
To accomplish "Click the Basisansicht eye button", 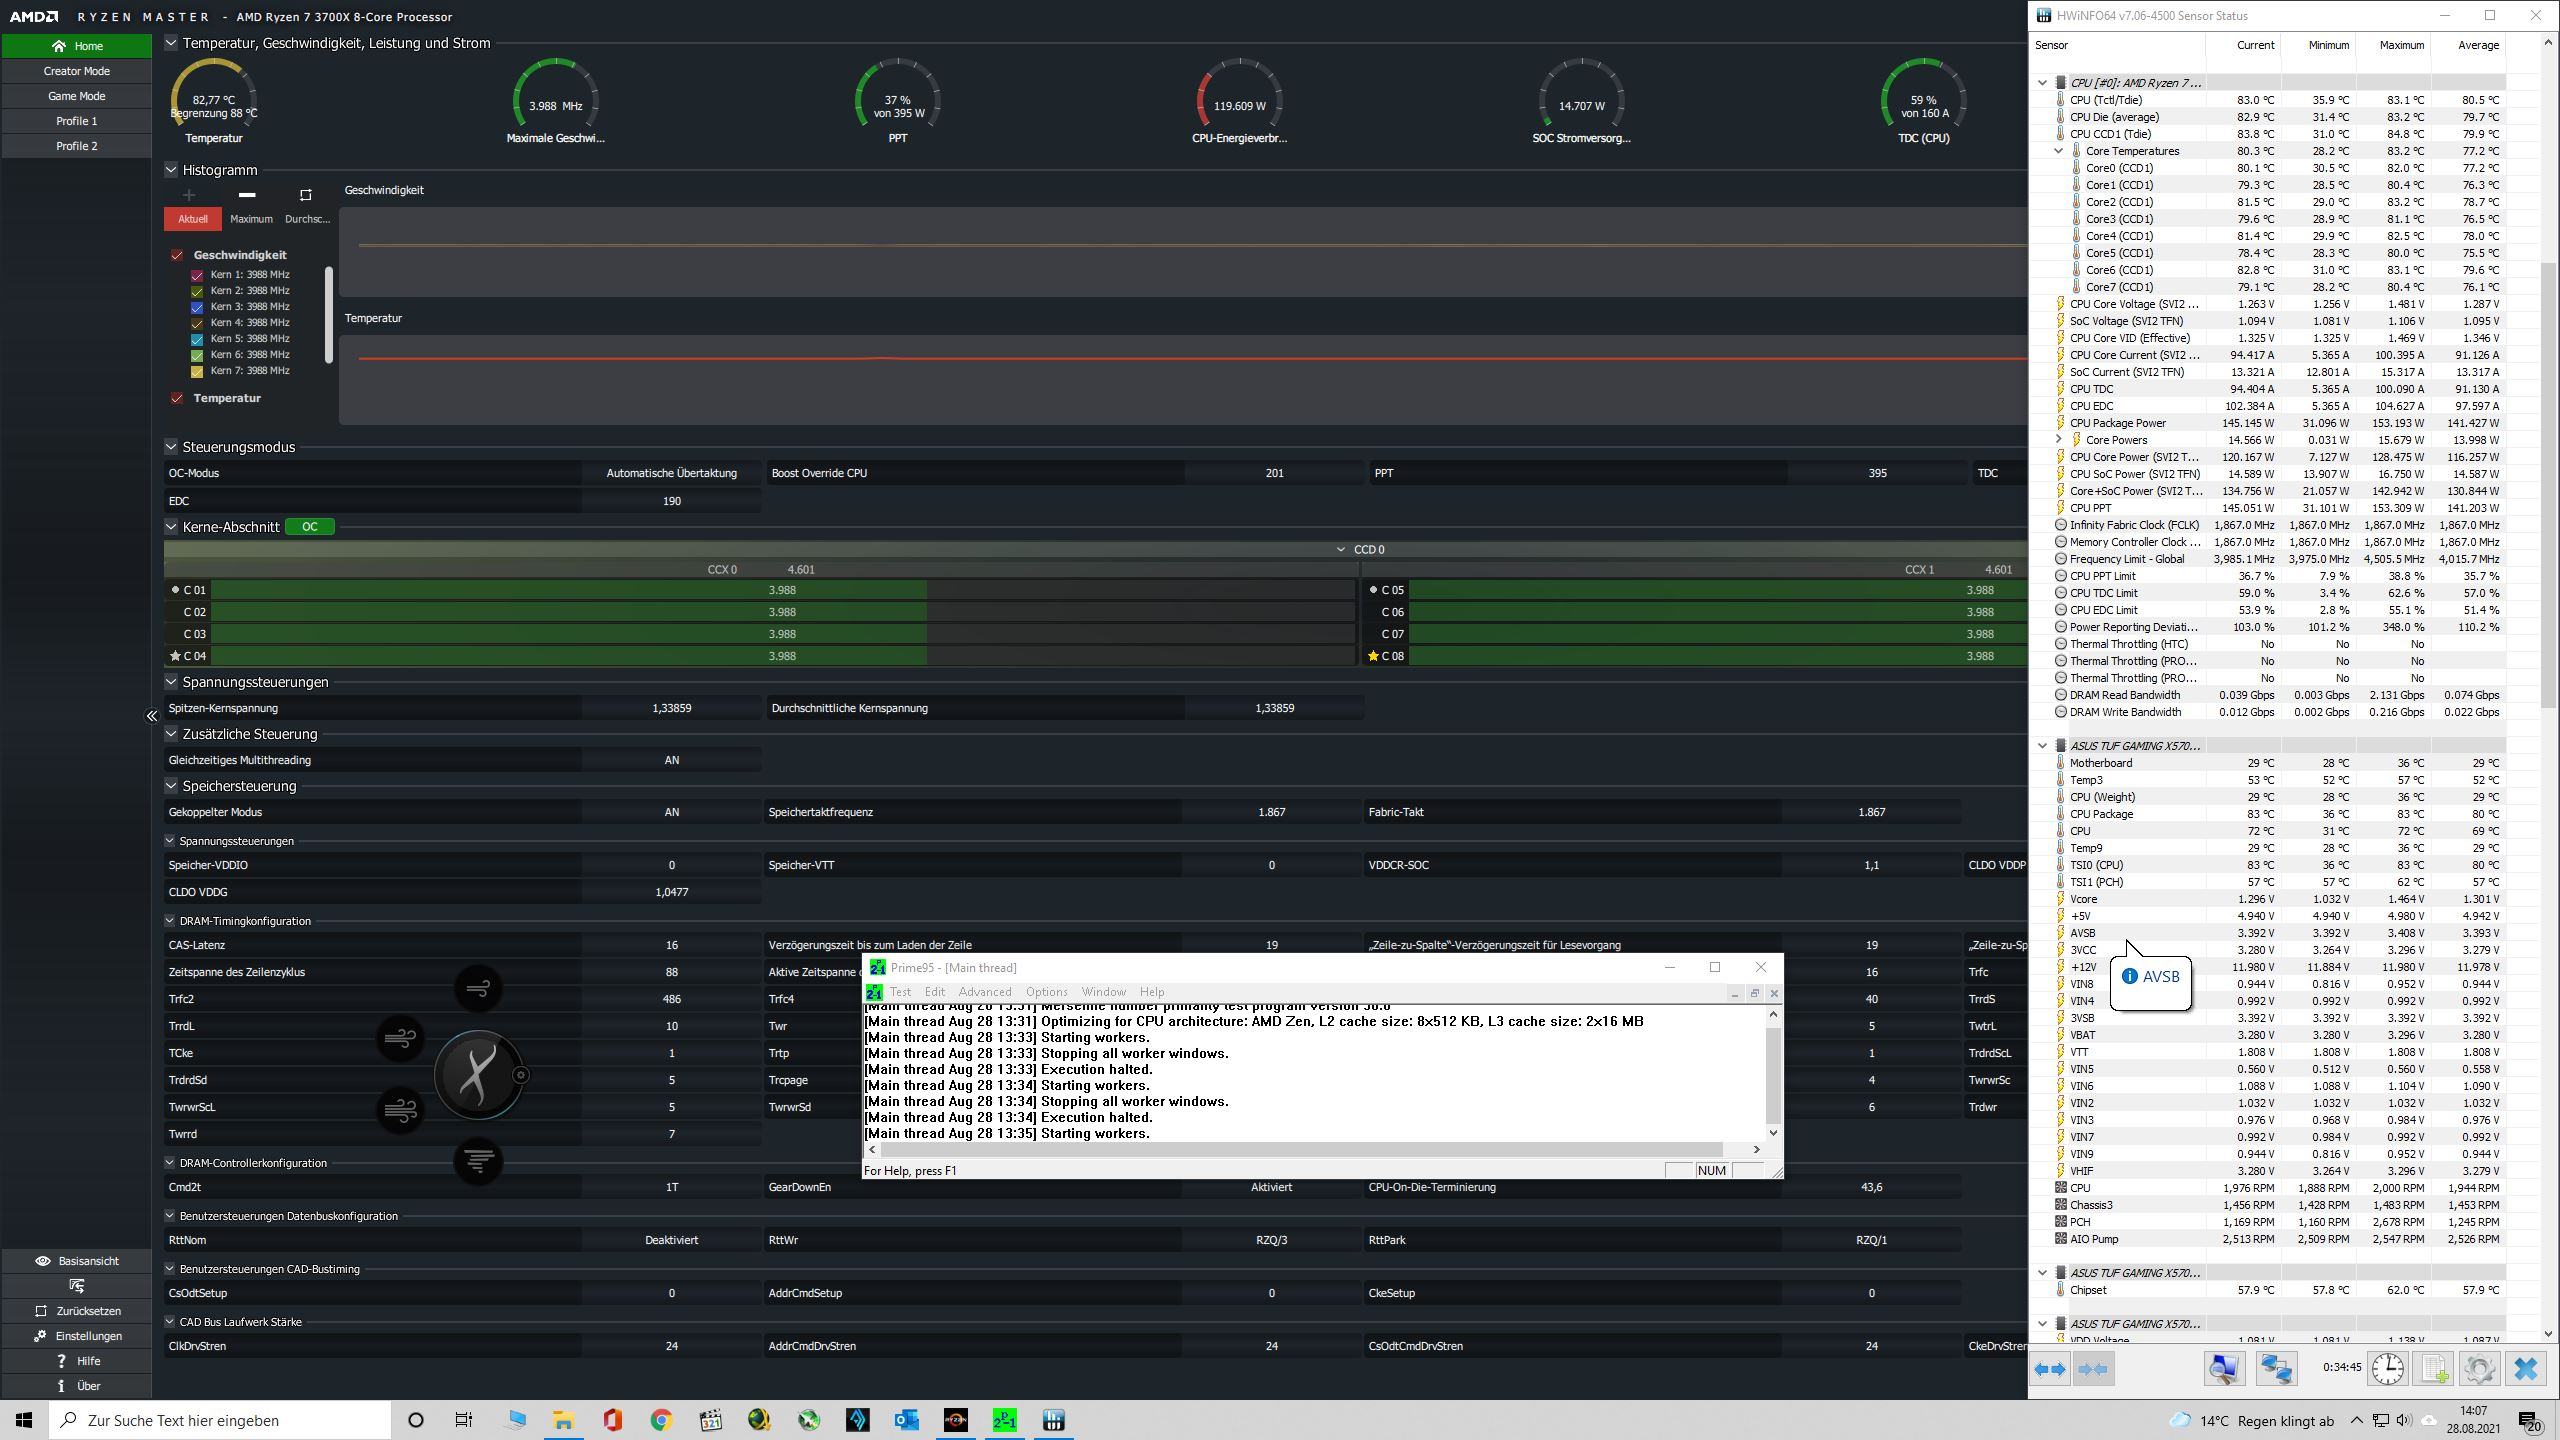I will pos(76,1261).
